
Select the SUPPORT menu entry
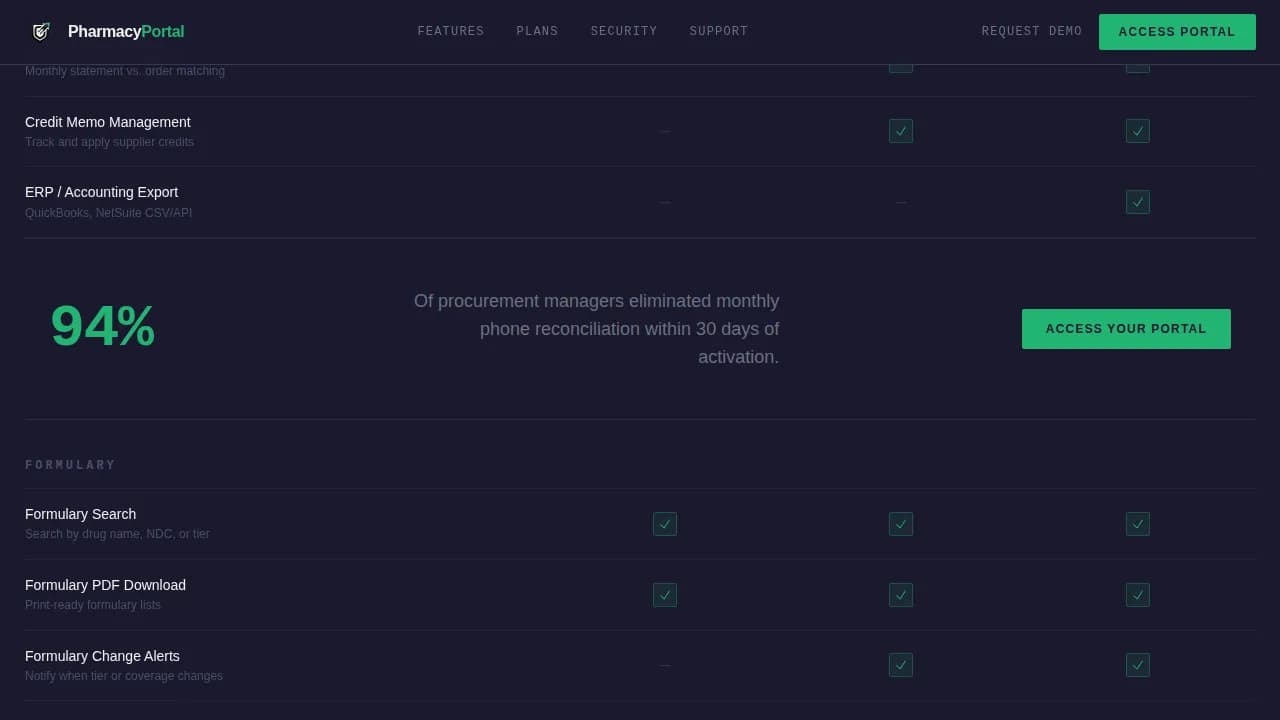point(718,31)
